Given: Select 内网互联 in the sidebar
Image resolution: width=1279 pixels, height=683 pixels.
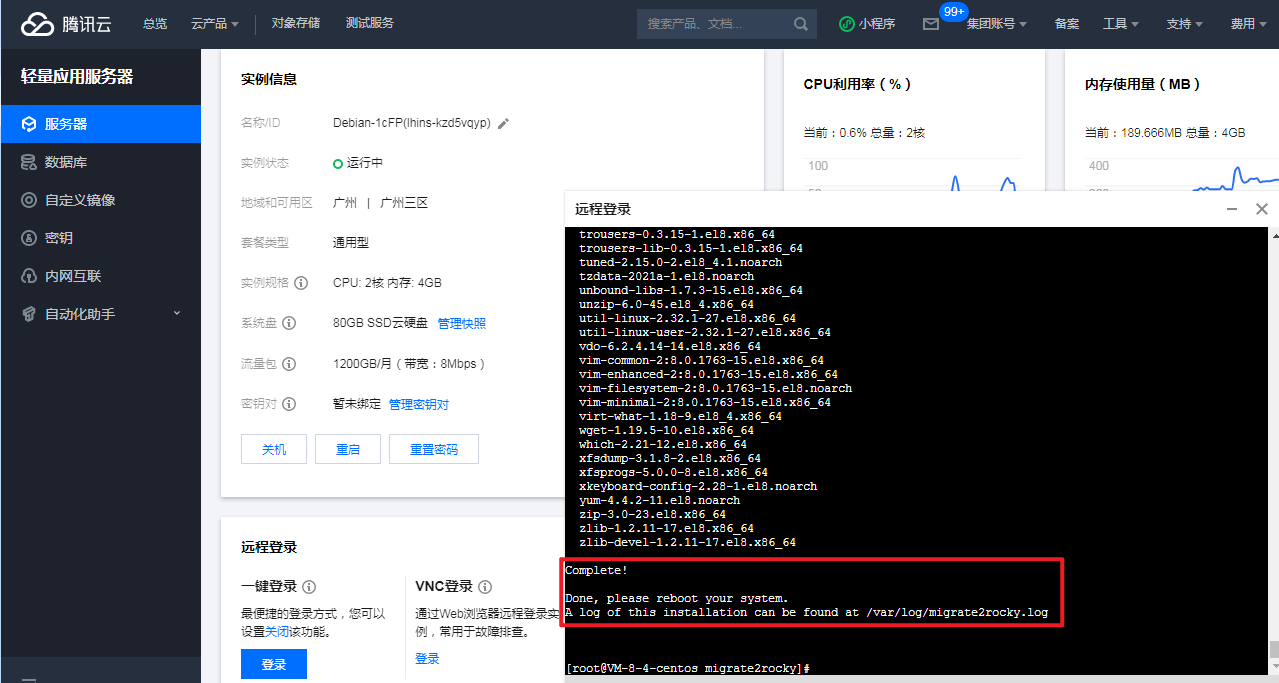Looking at the screenshot, I should point(100,276).
